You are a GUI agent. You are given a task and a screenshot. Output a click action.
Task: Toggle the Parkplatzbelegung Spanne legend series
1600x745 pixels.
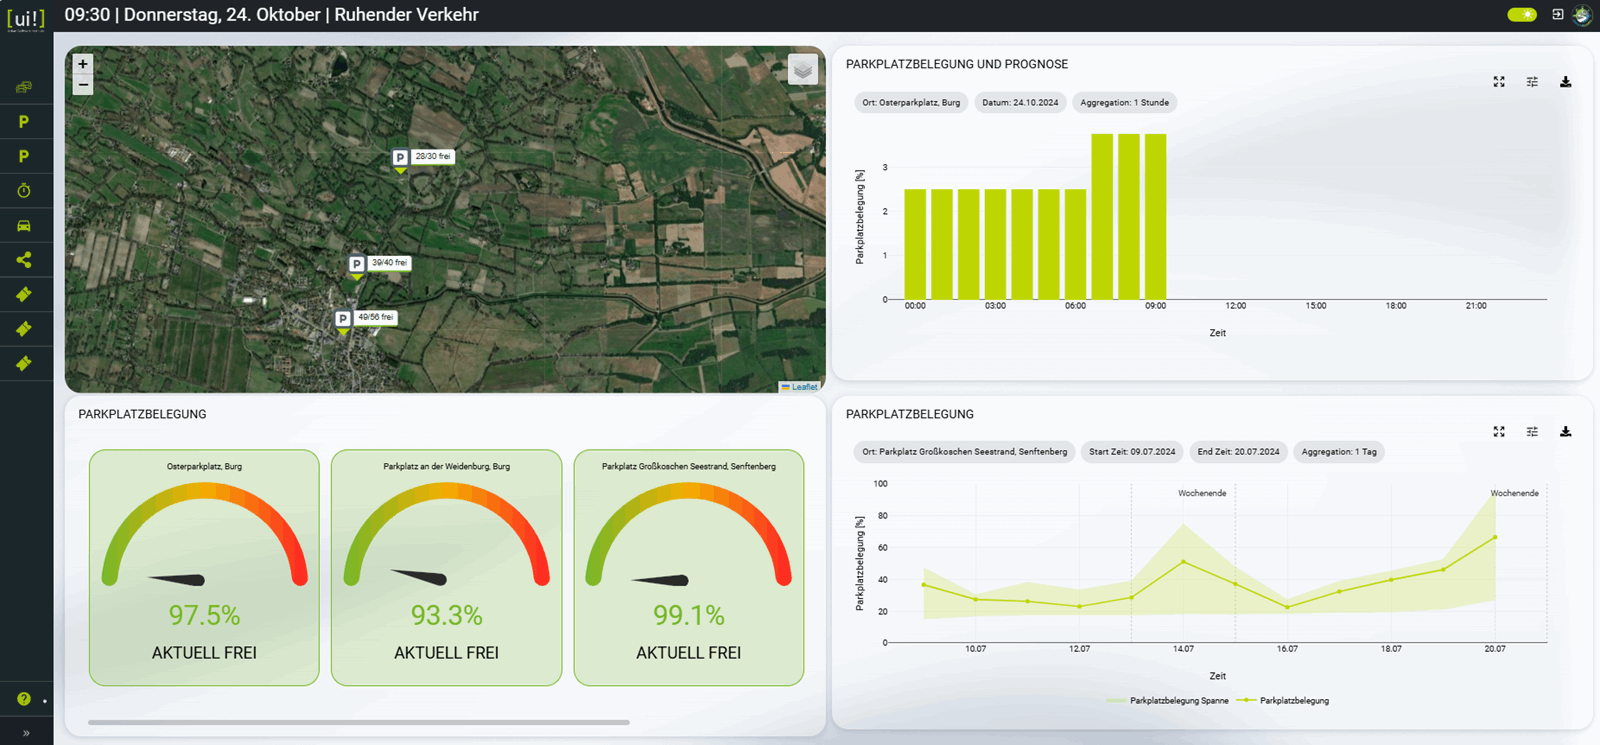(x=1168, y=701)
